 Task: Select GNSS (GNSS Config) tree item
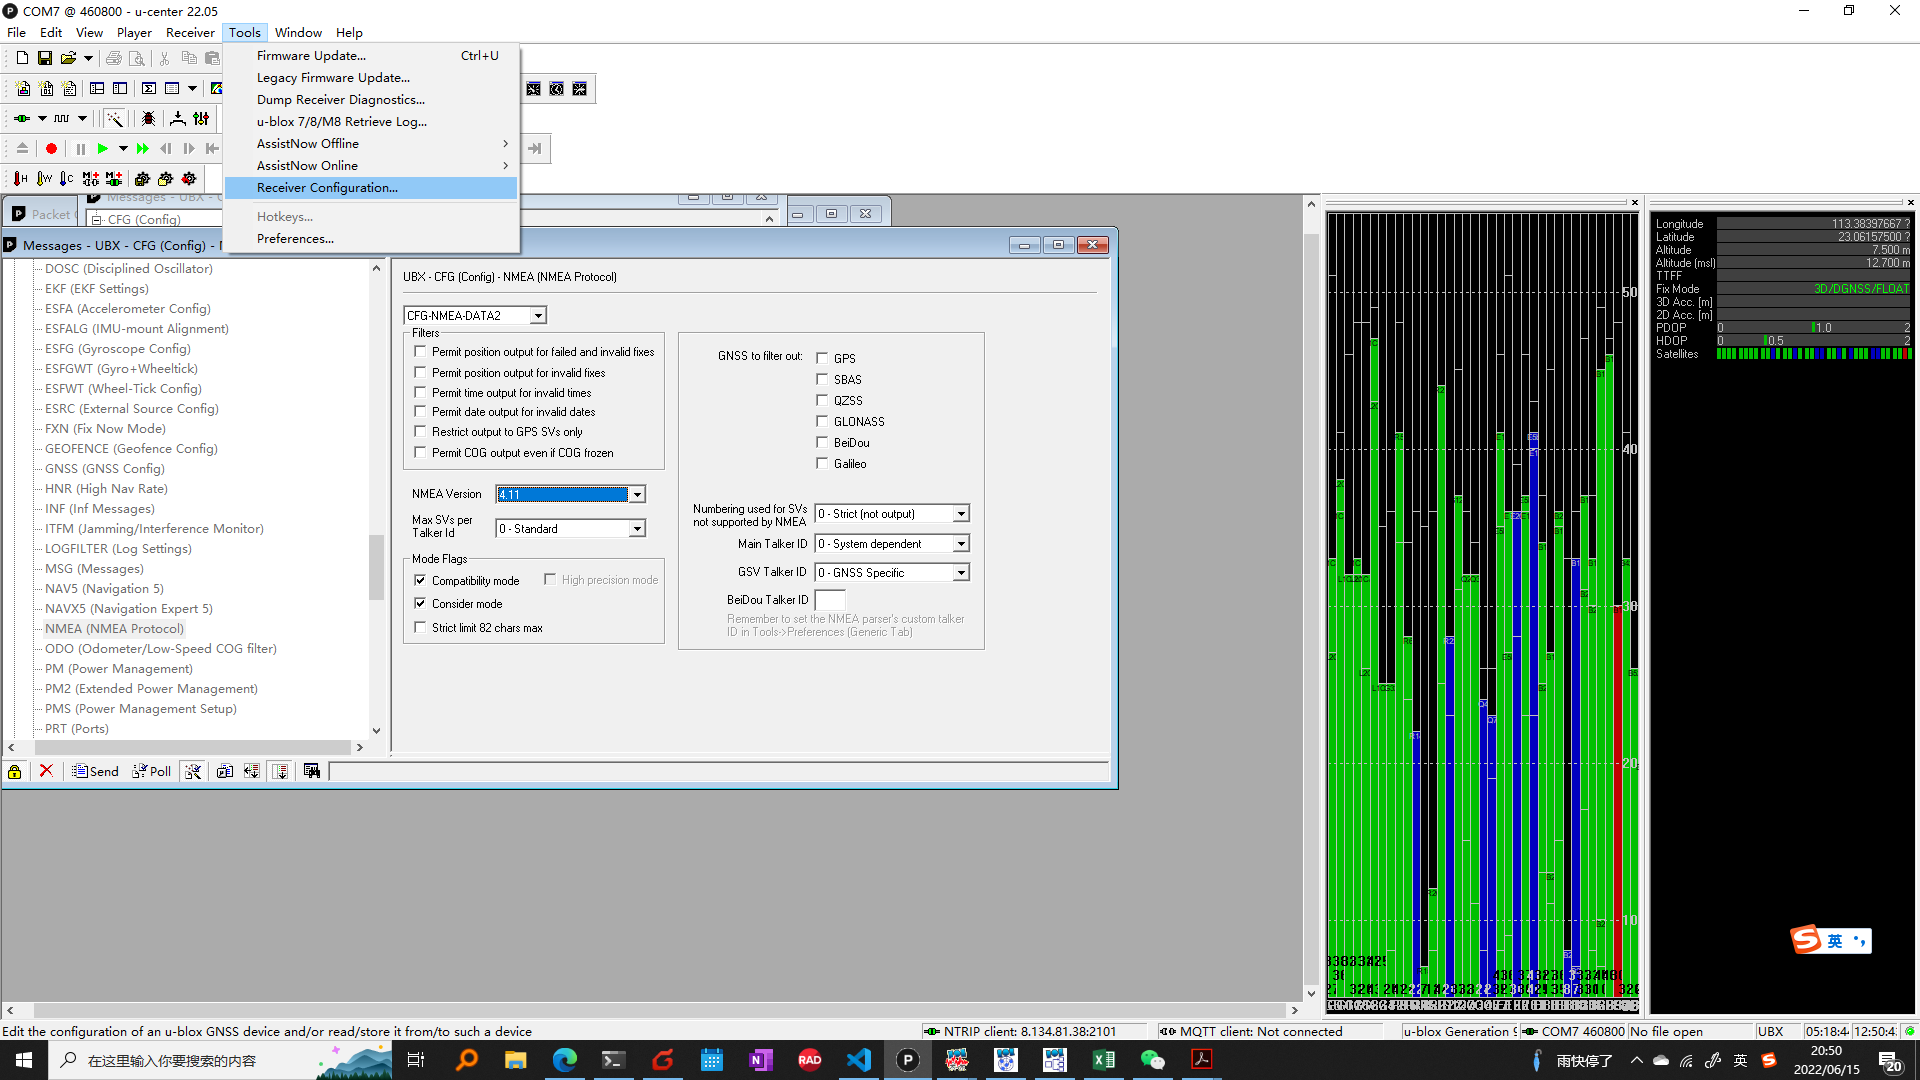pyautogui.click(x=105, y=469)
